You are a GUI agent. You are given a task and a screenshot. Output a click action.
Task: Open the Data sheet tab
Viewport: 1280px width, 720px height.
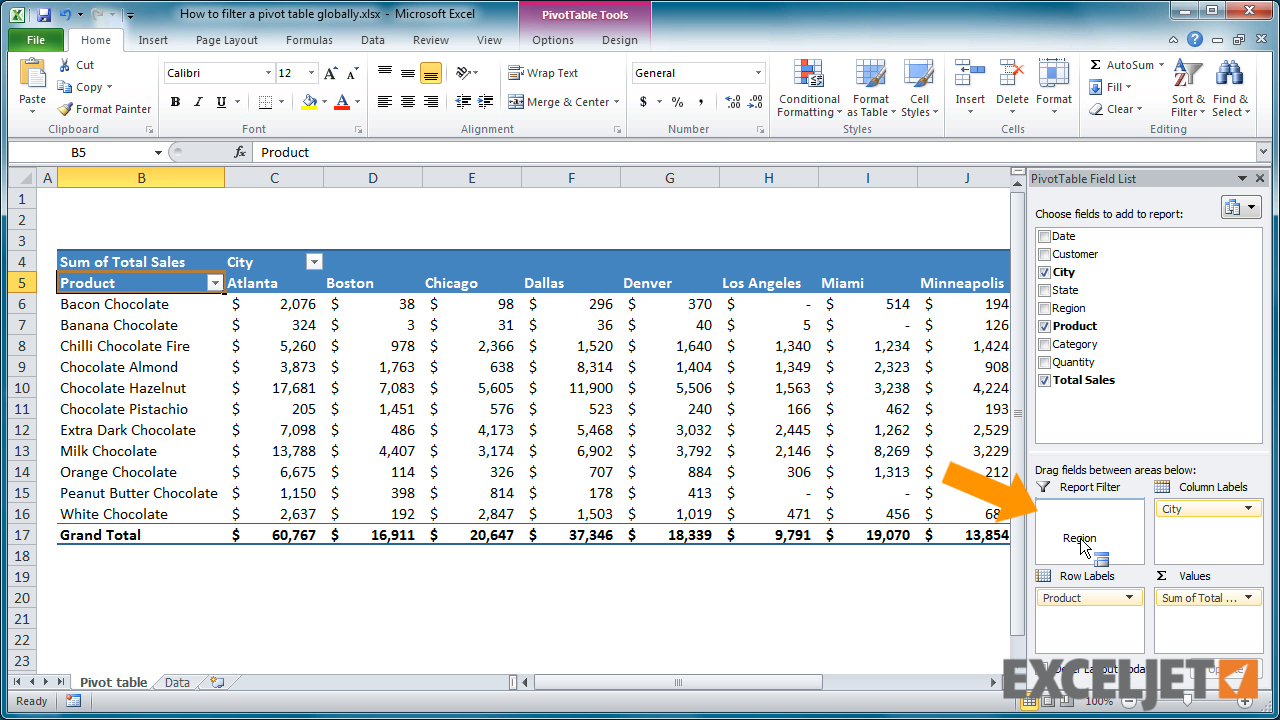click(177, 683)
